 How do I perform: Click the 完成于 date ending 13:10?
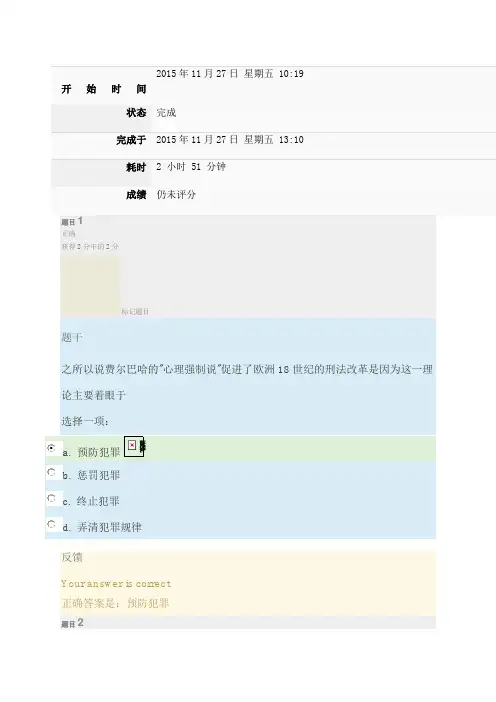click(230, 140)
